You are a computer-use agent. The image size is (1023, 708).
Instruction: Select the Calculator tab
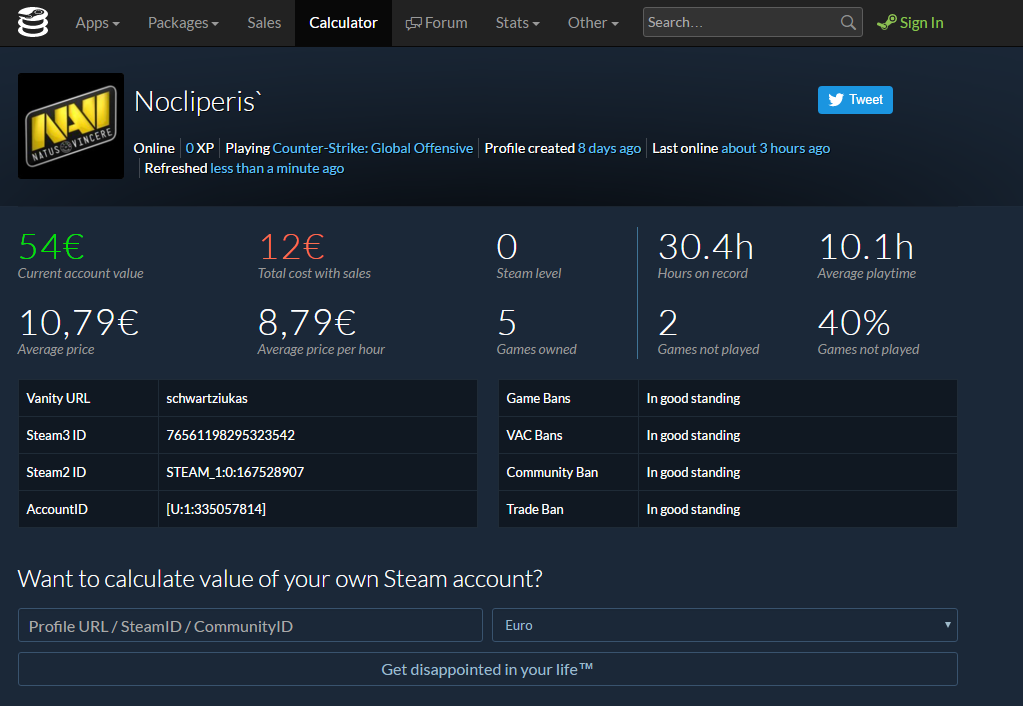click(x=343, y=23)
